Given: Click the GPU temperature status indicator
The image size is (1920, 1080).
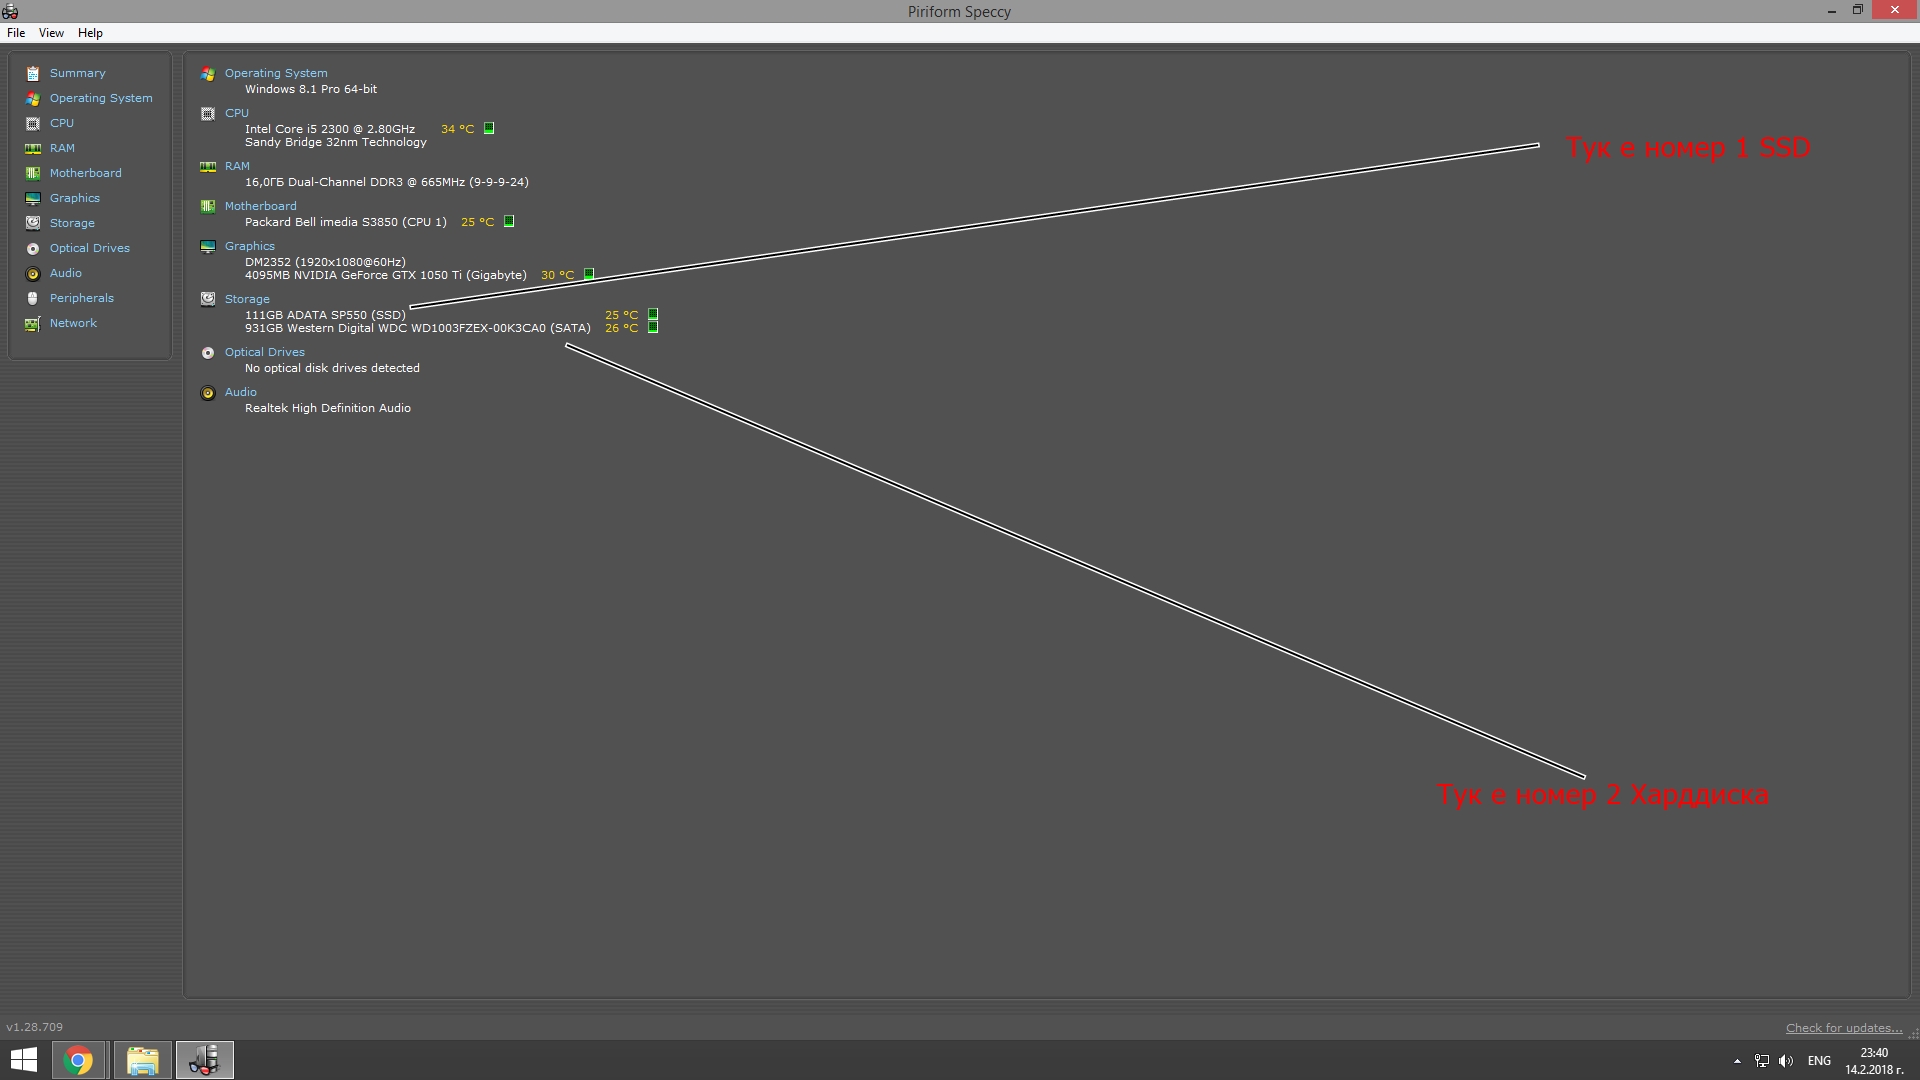Looking at the screenshot, I should click(x=589, y=274).
